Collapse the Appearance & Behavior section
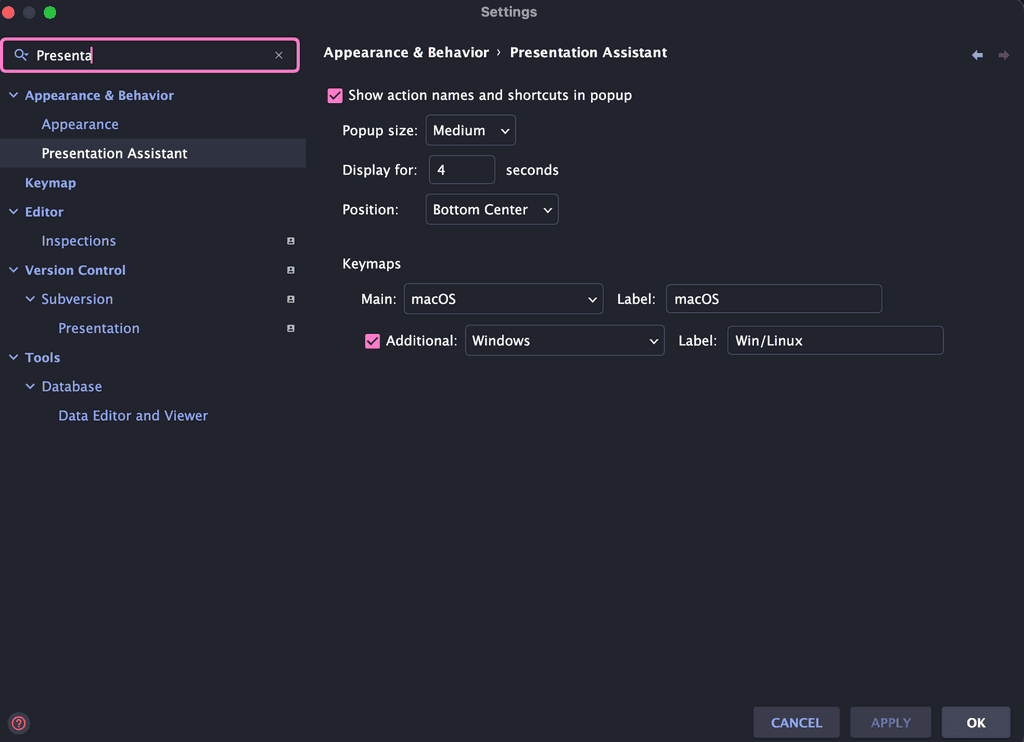The height and width of the screenshot is (742, 1024). [14, 96]
